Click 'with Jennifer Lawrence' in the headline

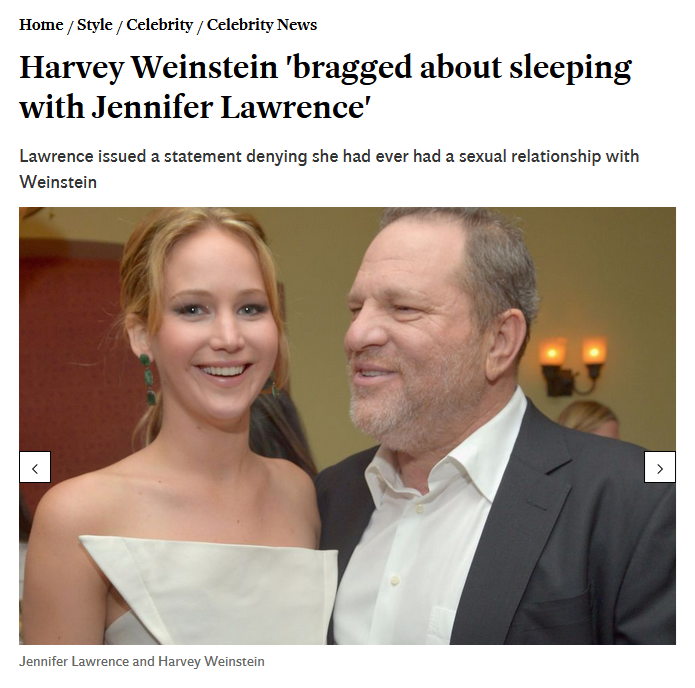pos(195,107)
